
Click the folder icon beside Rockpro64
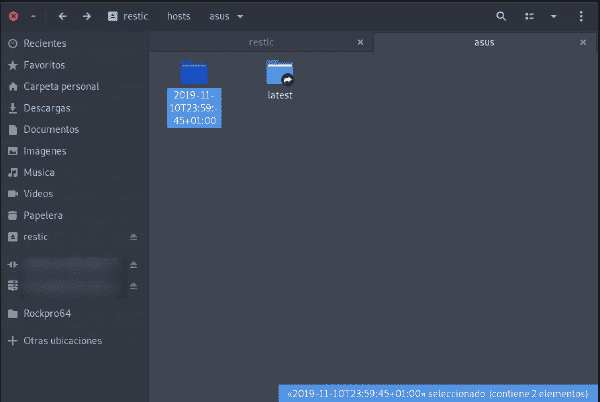click(13, 314)
